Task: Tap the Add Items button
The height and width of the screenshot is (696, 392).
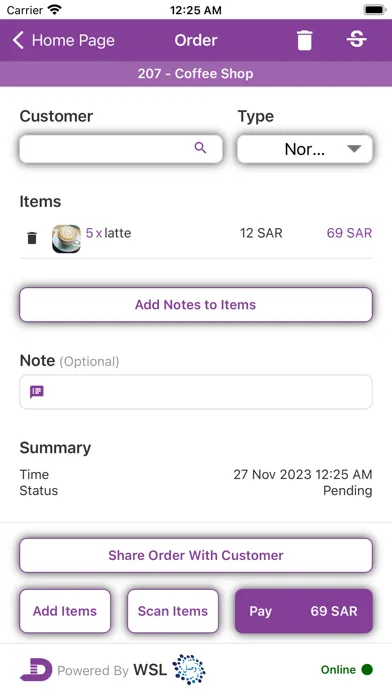Action: point(65,611)
